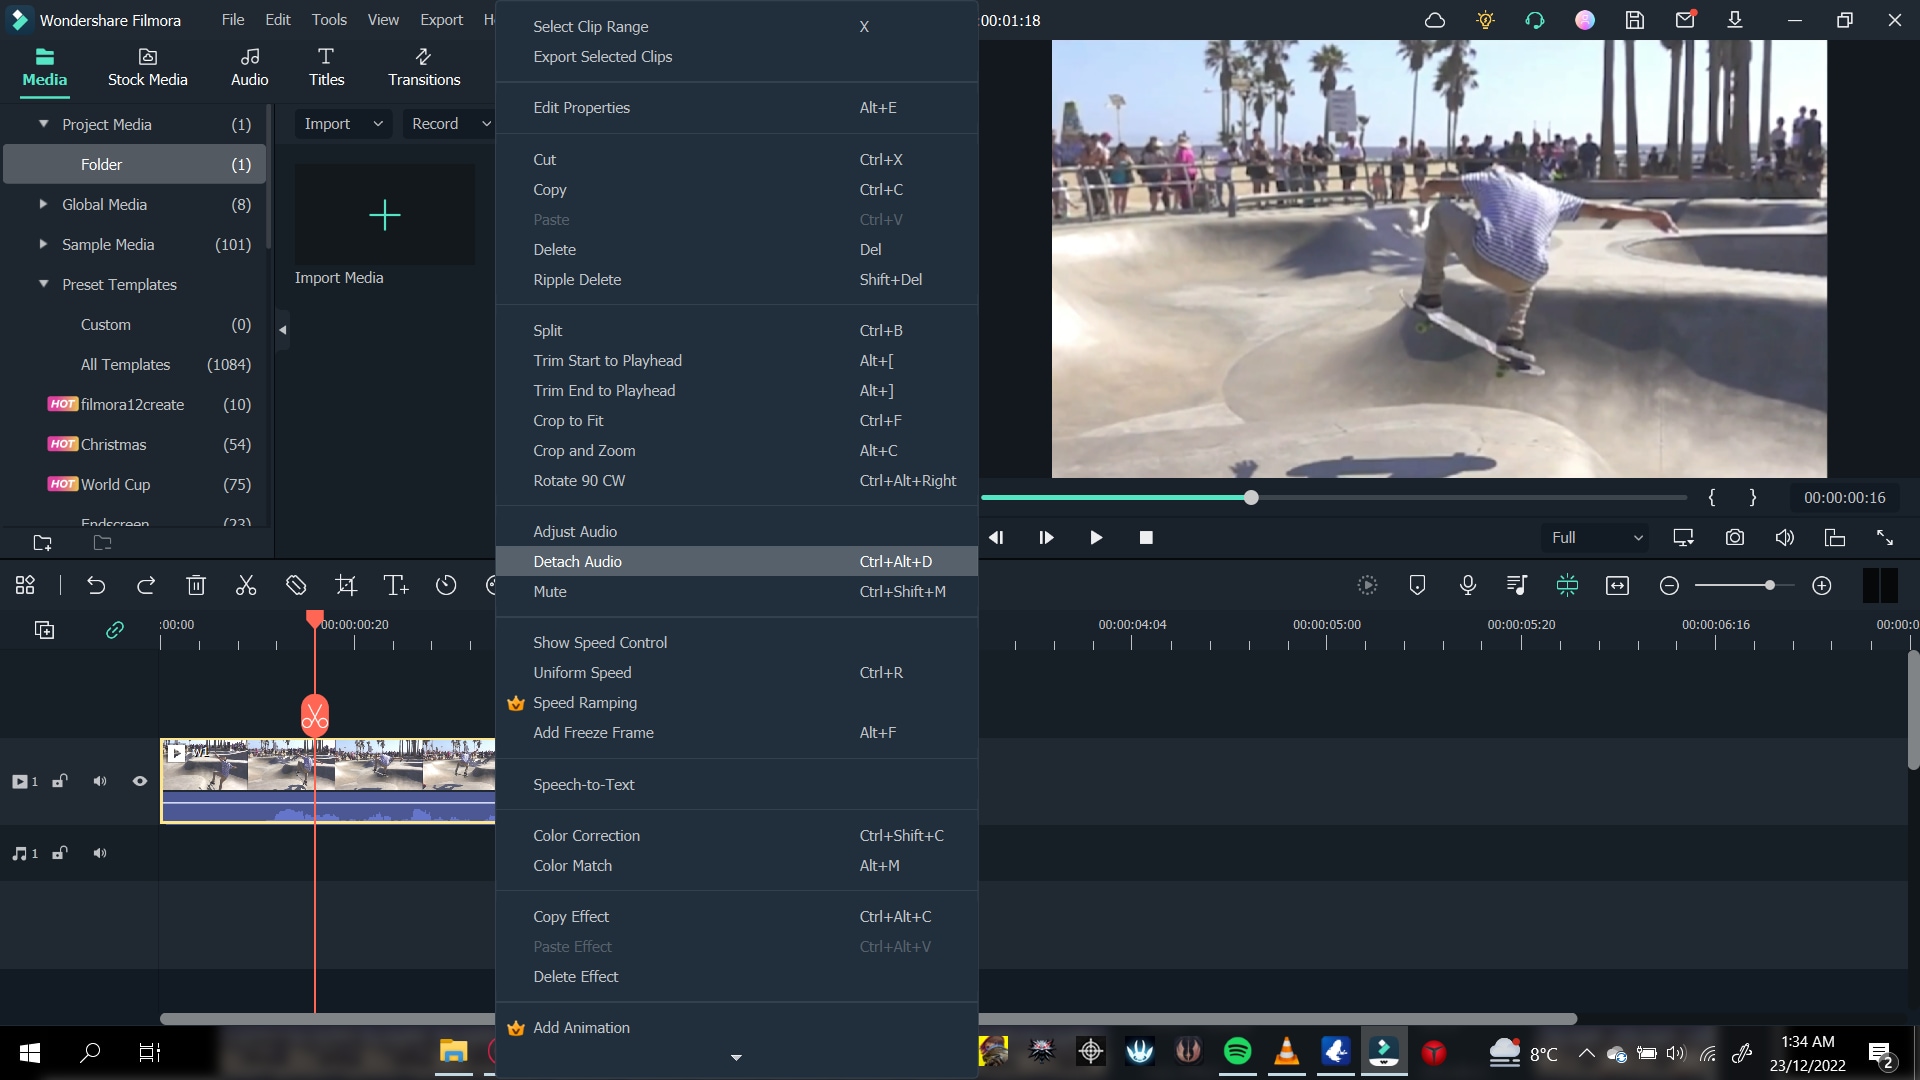Toggle the Mute option for clip
The width and height of the screenshot is (1920, 1080).
tap(550, 591)
